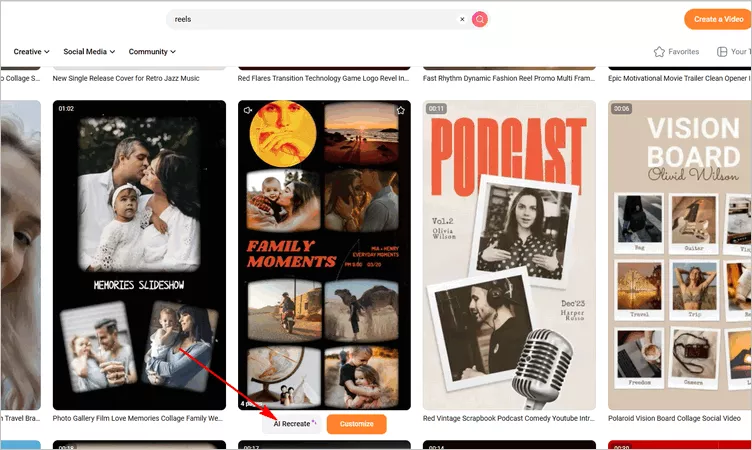Expand the Community dropdown menu

click(x=152, y=51)
